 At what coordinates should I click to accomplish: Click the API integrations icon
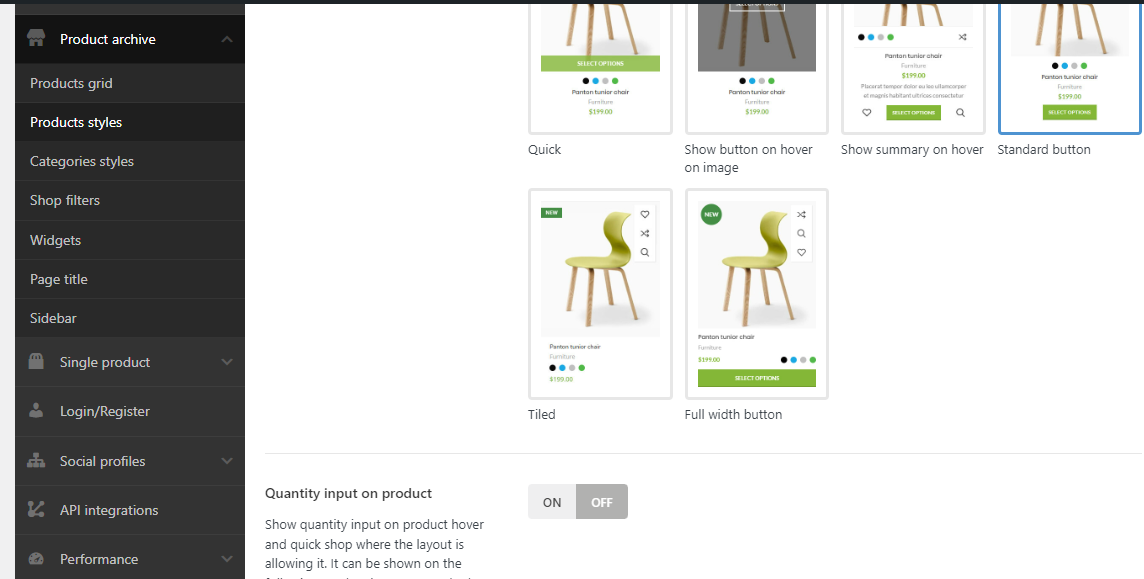coord(36,510)
